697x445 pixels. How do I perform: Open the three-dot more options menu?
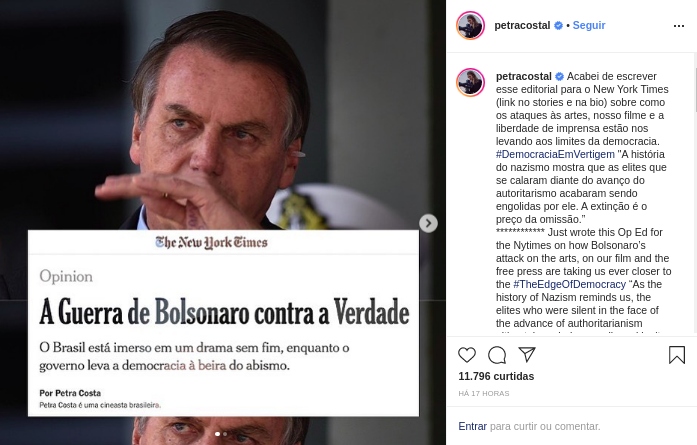[x=679, y=26]
